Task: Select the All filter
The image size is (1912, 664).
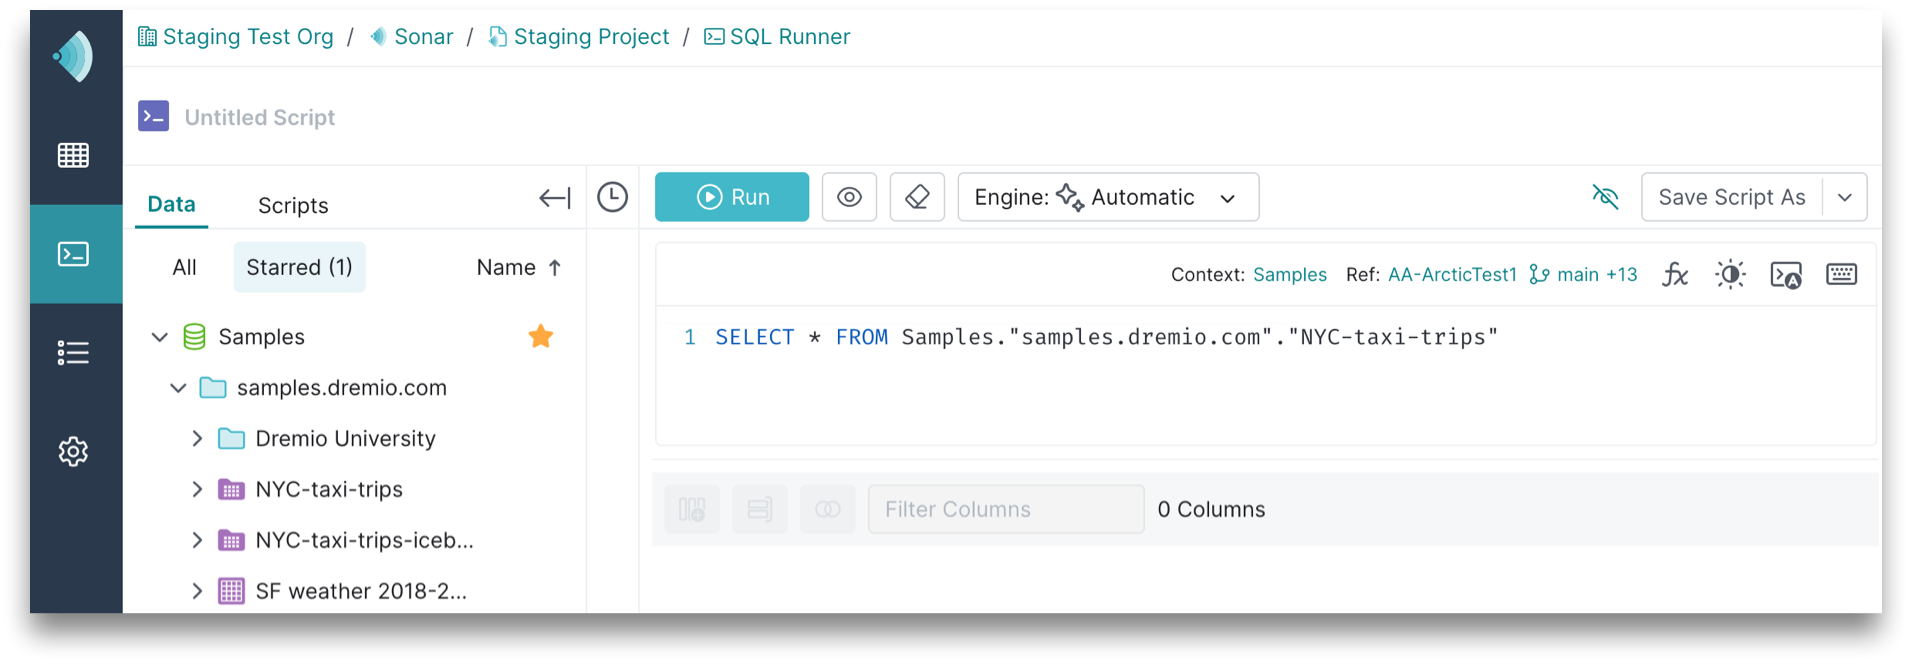Action: pyautogui.click(x=184, y=267)
